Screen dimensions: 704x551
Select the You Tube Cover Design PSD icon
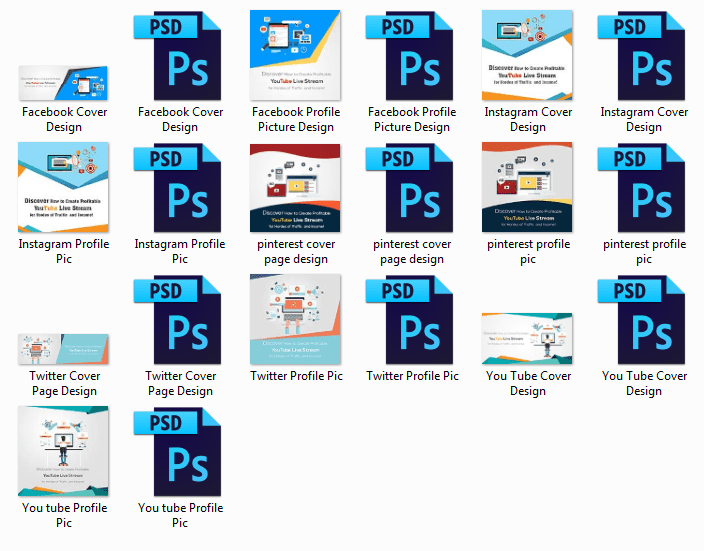pos(644,320)
